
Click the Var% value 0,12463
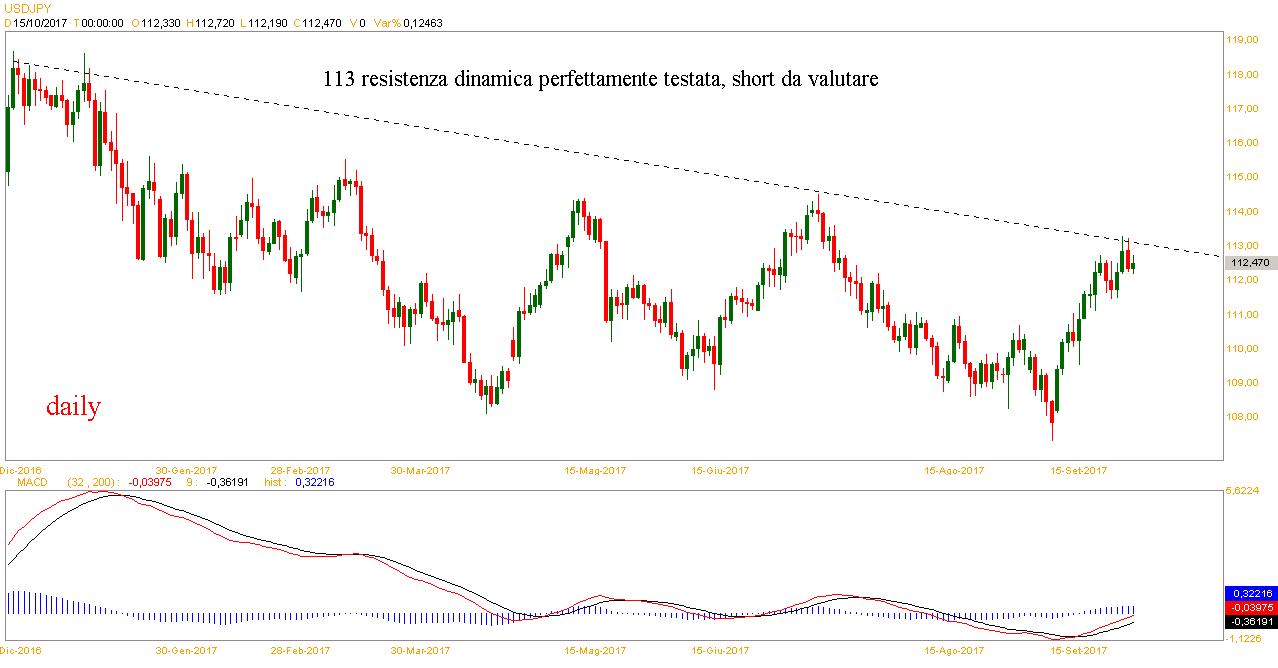click(x=423, y=22)
